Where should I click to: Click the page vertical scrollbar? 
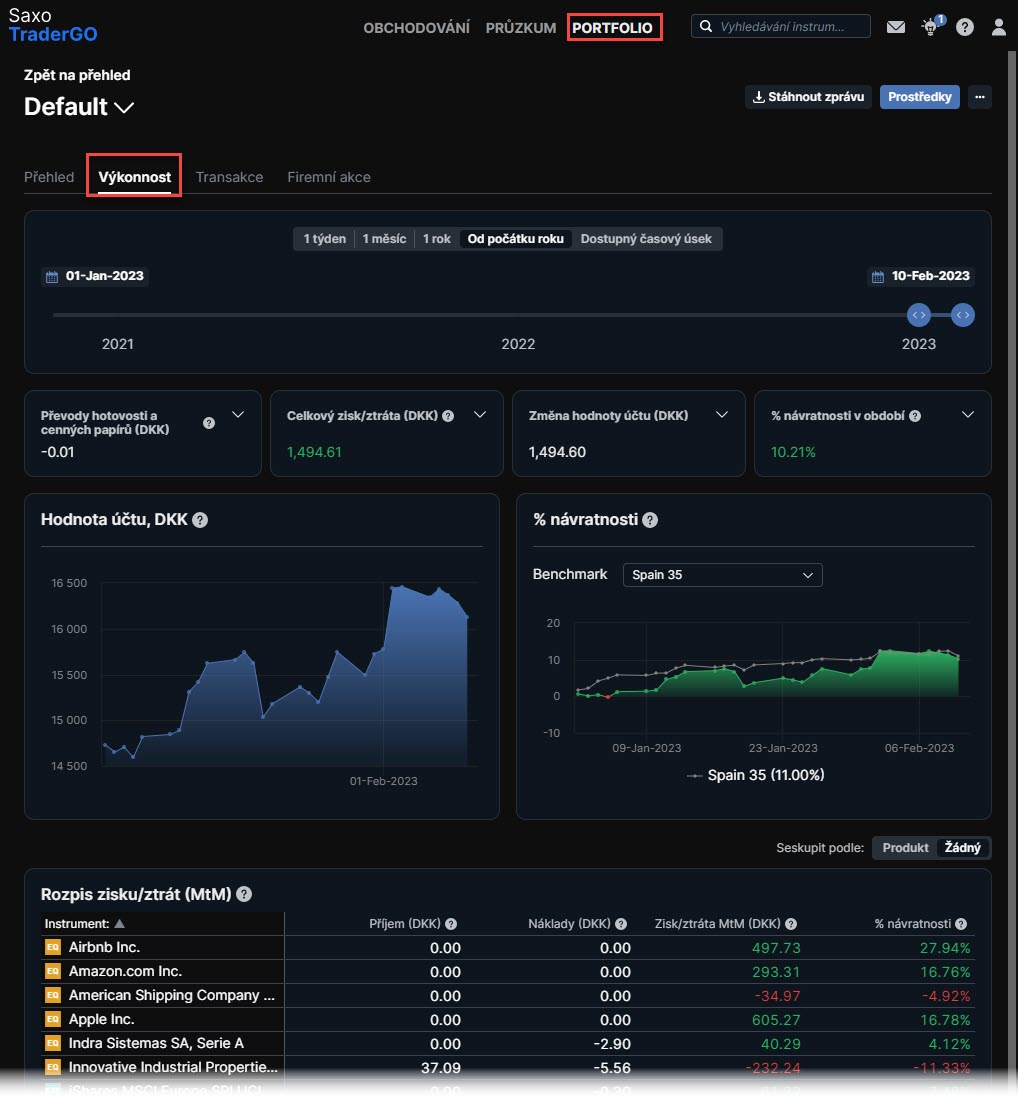(1013, 560)
